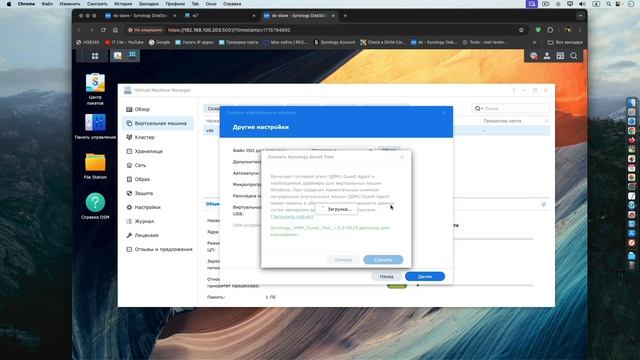Open the DSM search magnifier icon

(x=573, y=56)
